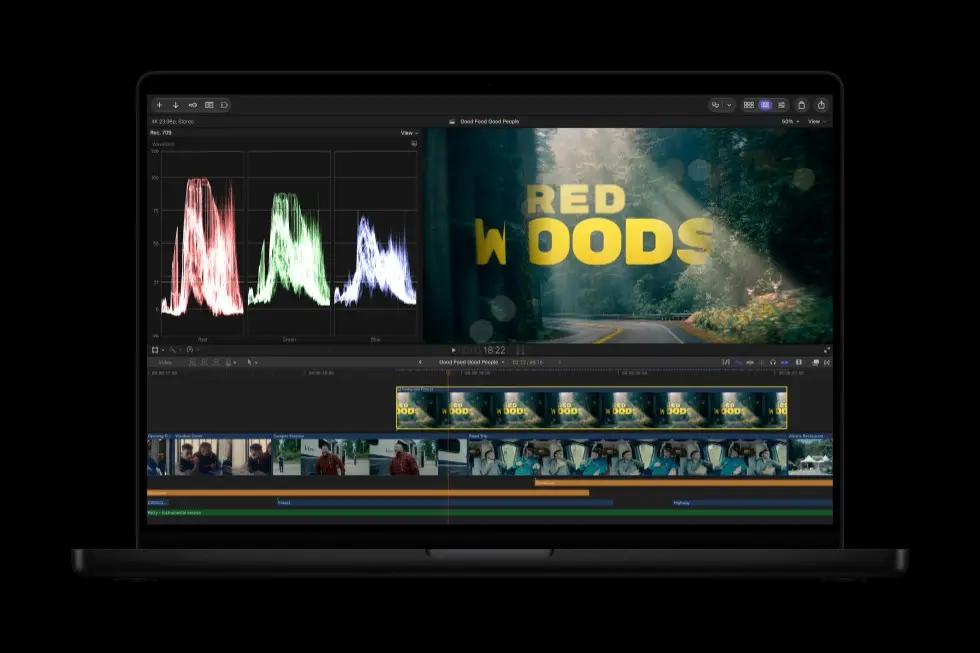Select the Redwoods title clip thumbnail in timeline
This screenshot has width=980, height=653.
click(591, 408)
